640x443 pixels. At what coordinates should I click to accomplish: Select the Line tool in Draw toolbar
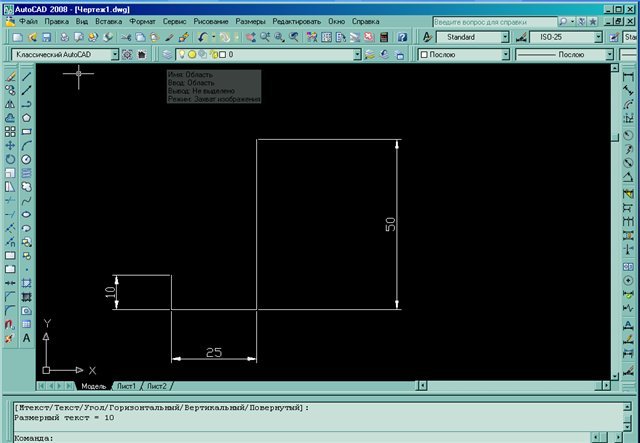point(26,75)
